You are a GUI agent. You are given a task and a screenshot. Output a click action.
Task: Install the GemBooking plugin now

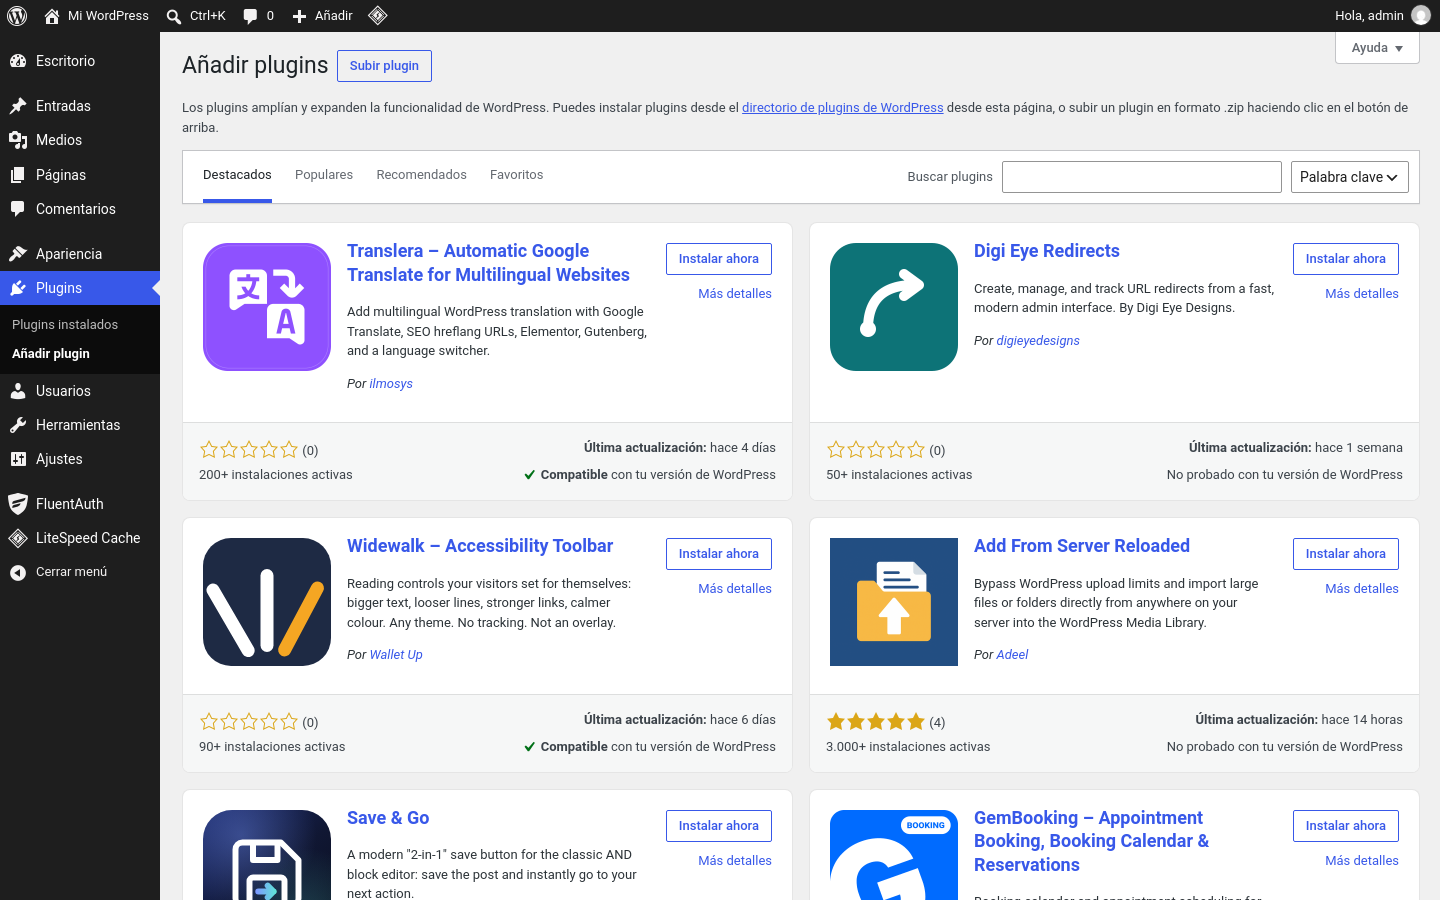1346,826
